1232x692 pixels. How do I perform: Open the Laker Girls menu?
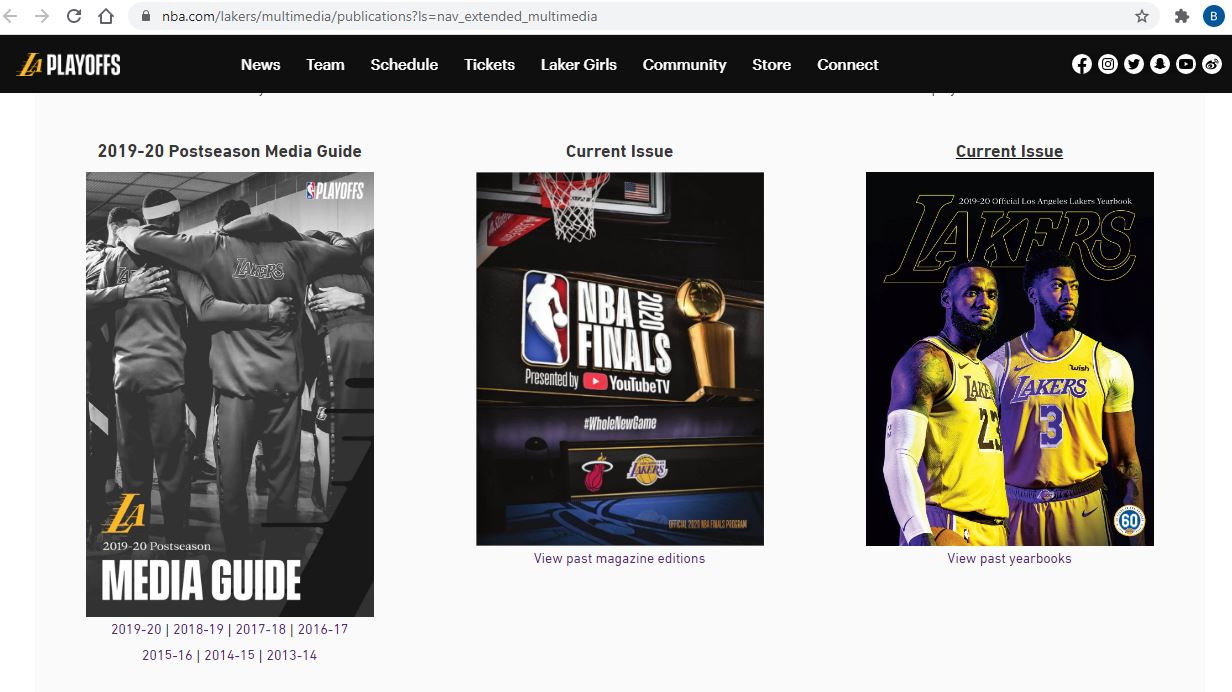[579, 65]
